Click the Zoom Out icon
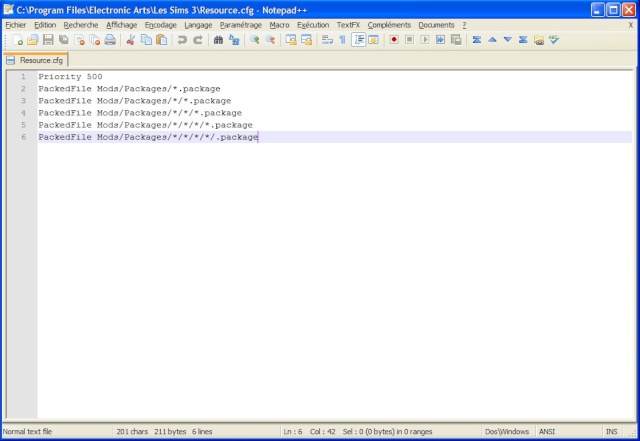640x441 pixels. [x=270, y=40]
